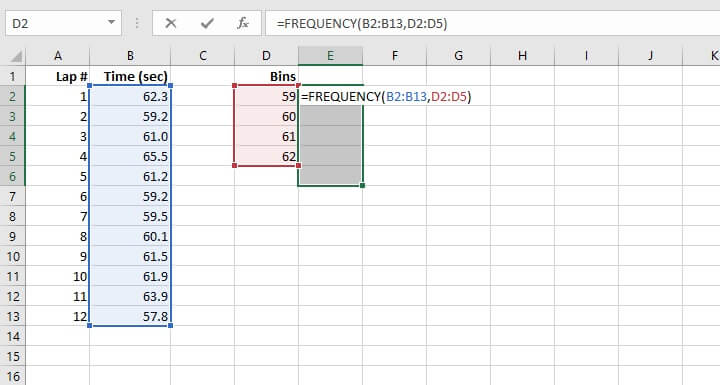Viewport: 720px width, 385px height.
Task: Select cell with time 62.3
Action: 130,96
